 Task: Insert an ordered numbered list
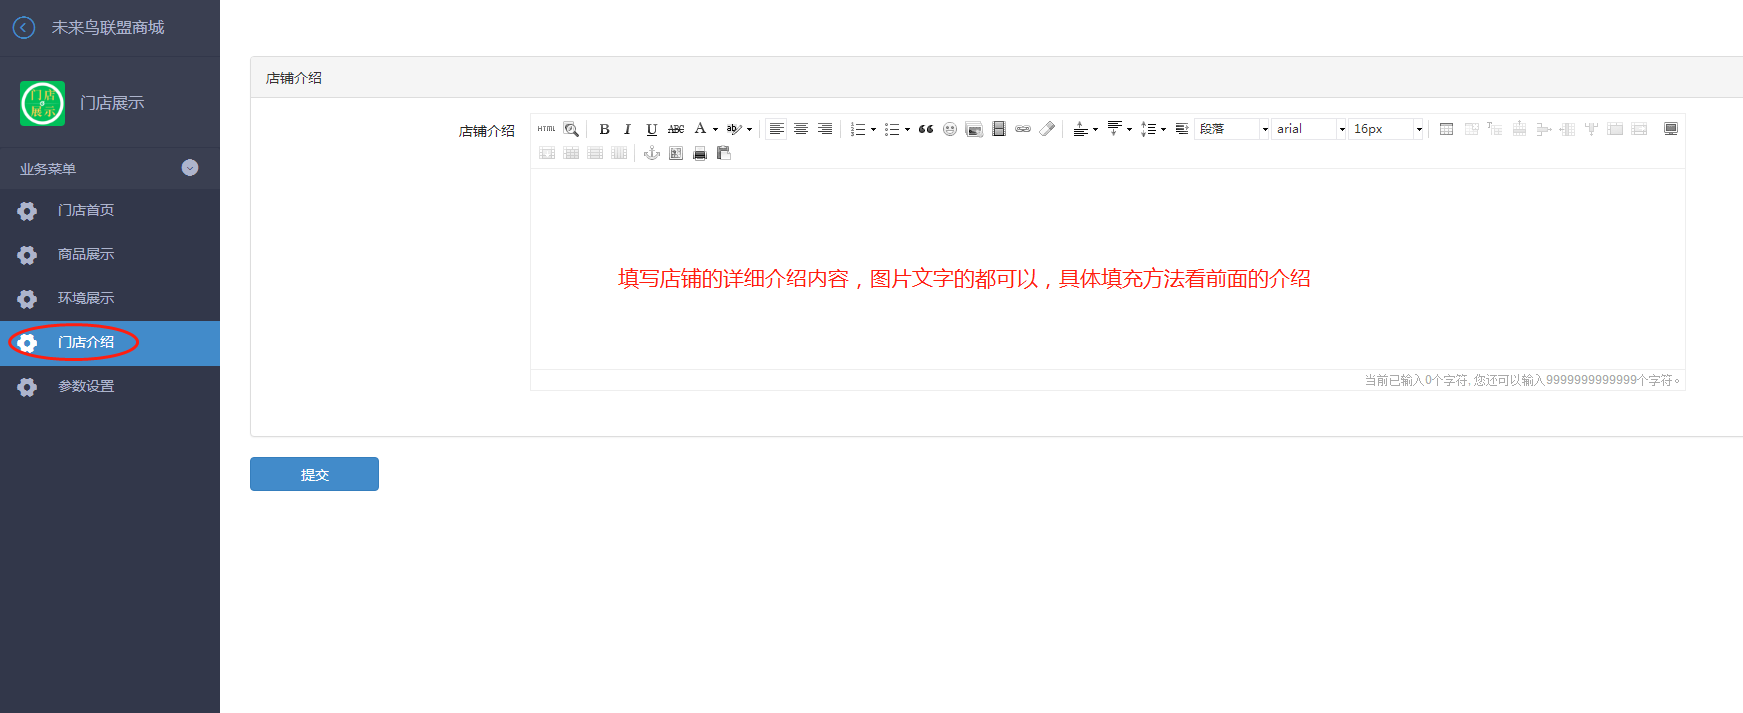(857, 129)
